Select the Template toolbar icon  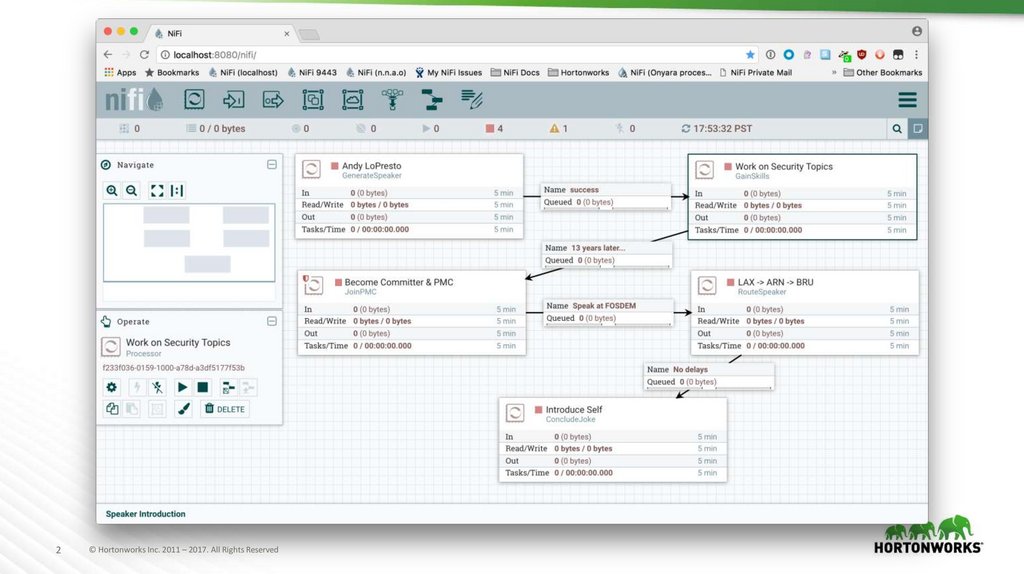431,100
